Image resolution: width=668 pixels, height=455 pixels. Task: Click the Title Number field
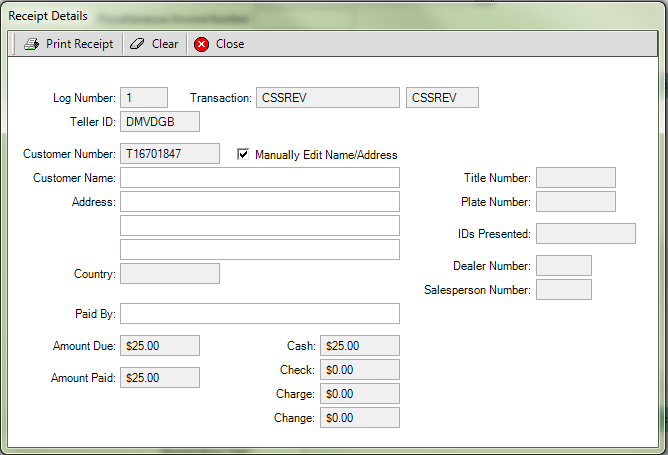coord(575,178)
